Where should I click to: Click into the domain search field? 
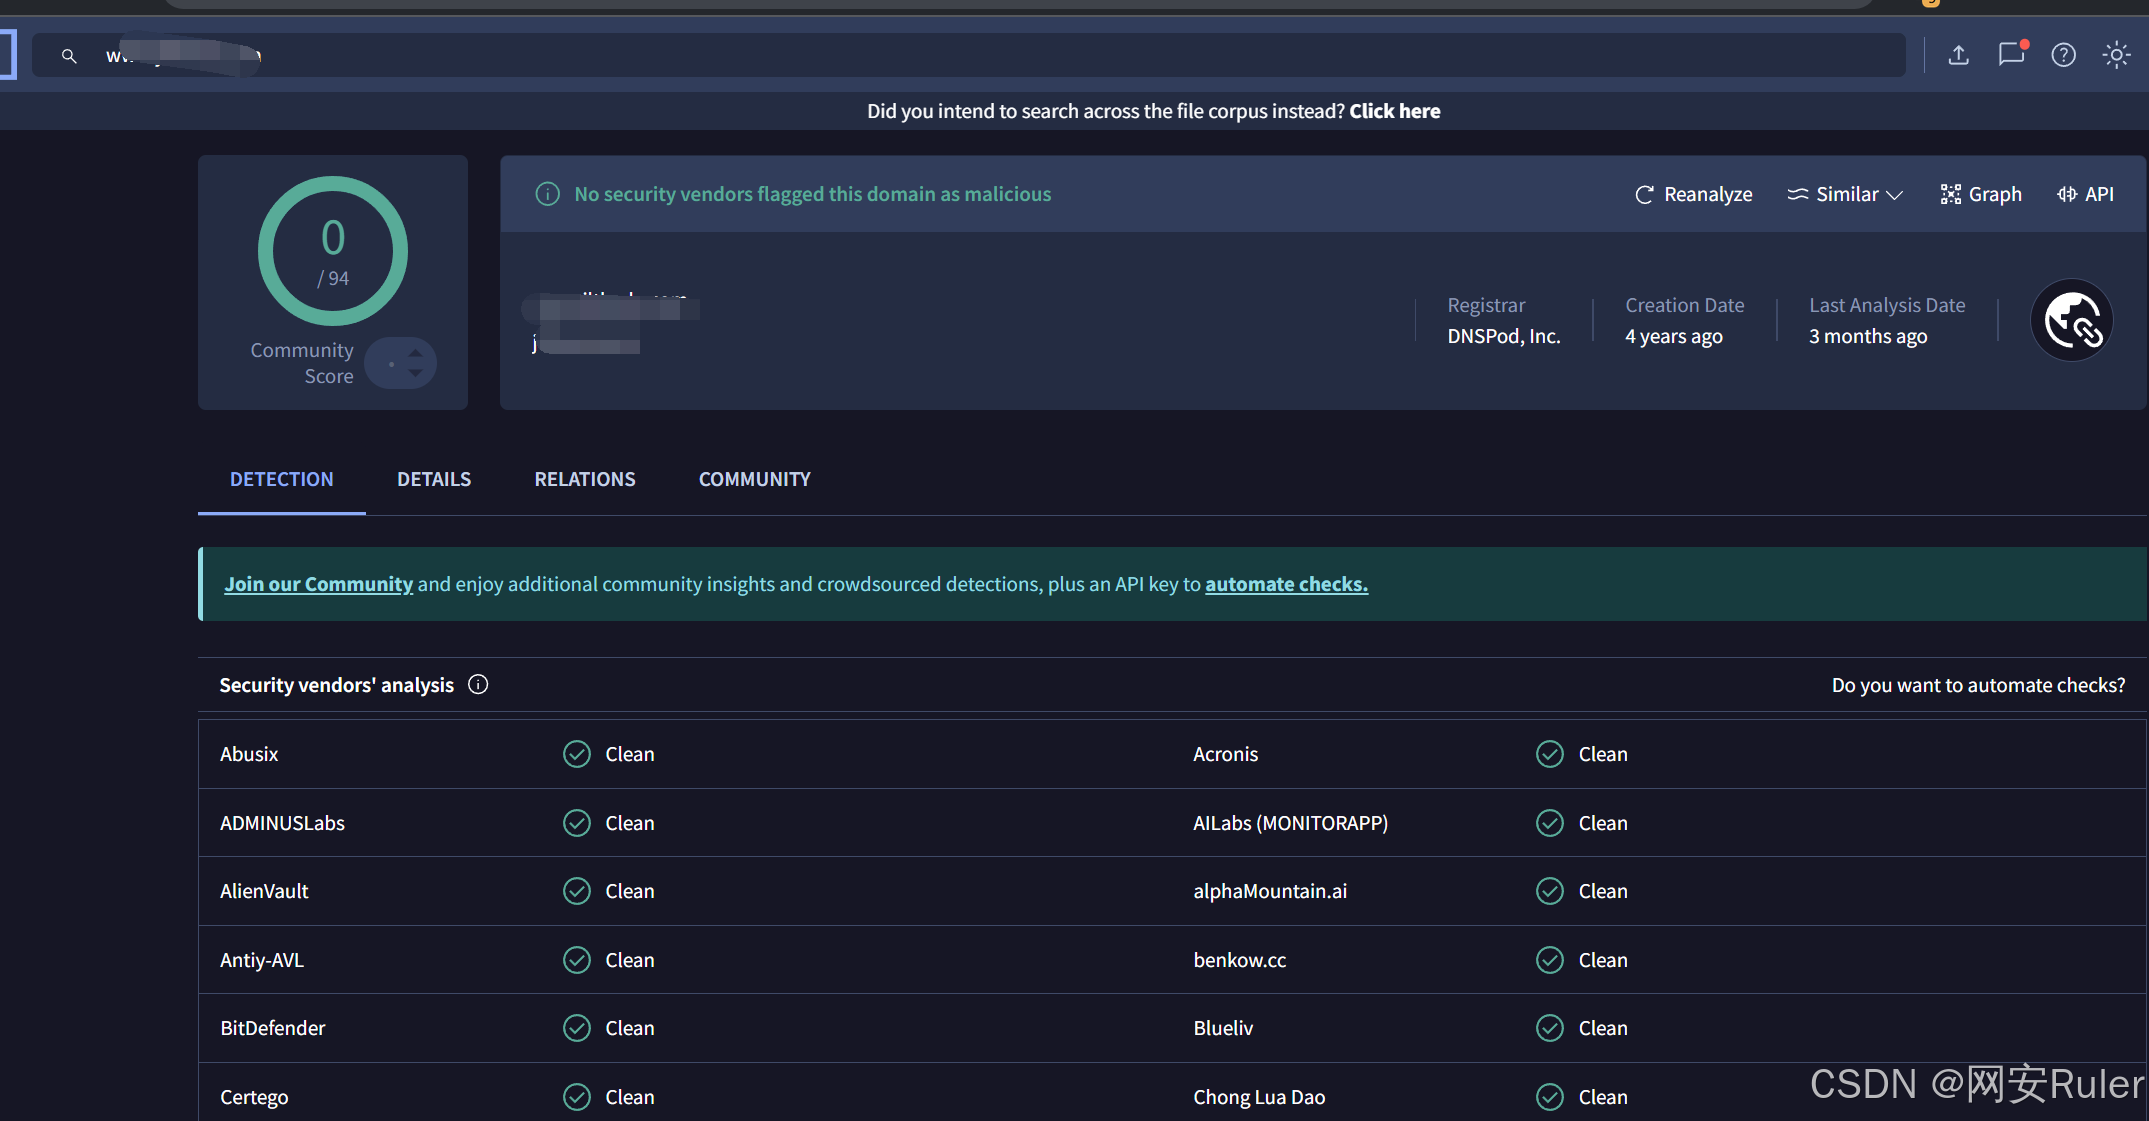coord(1000,56)
